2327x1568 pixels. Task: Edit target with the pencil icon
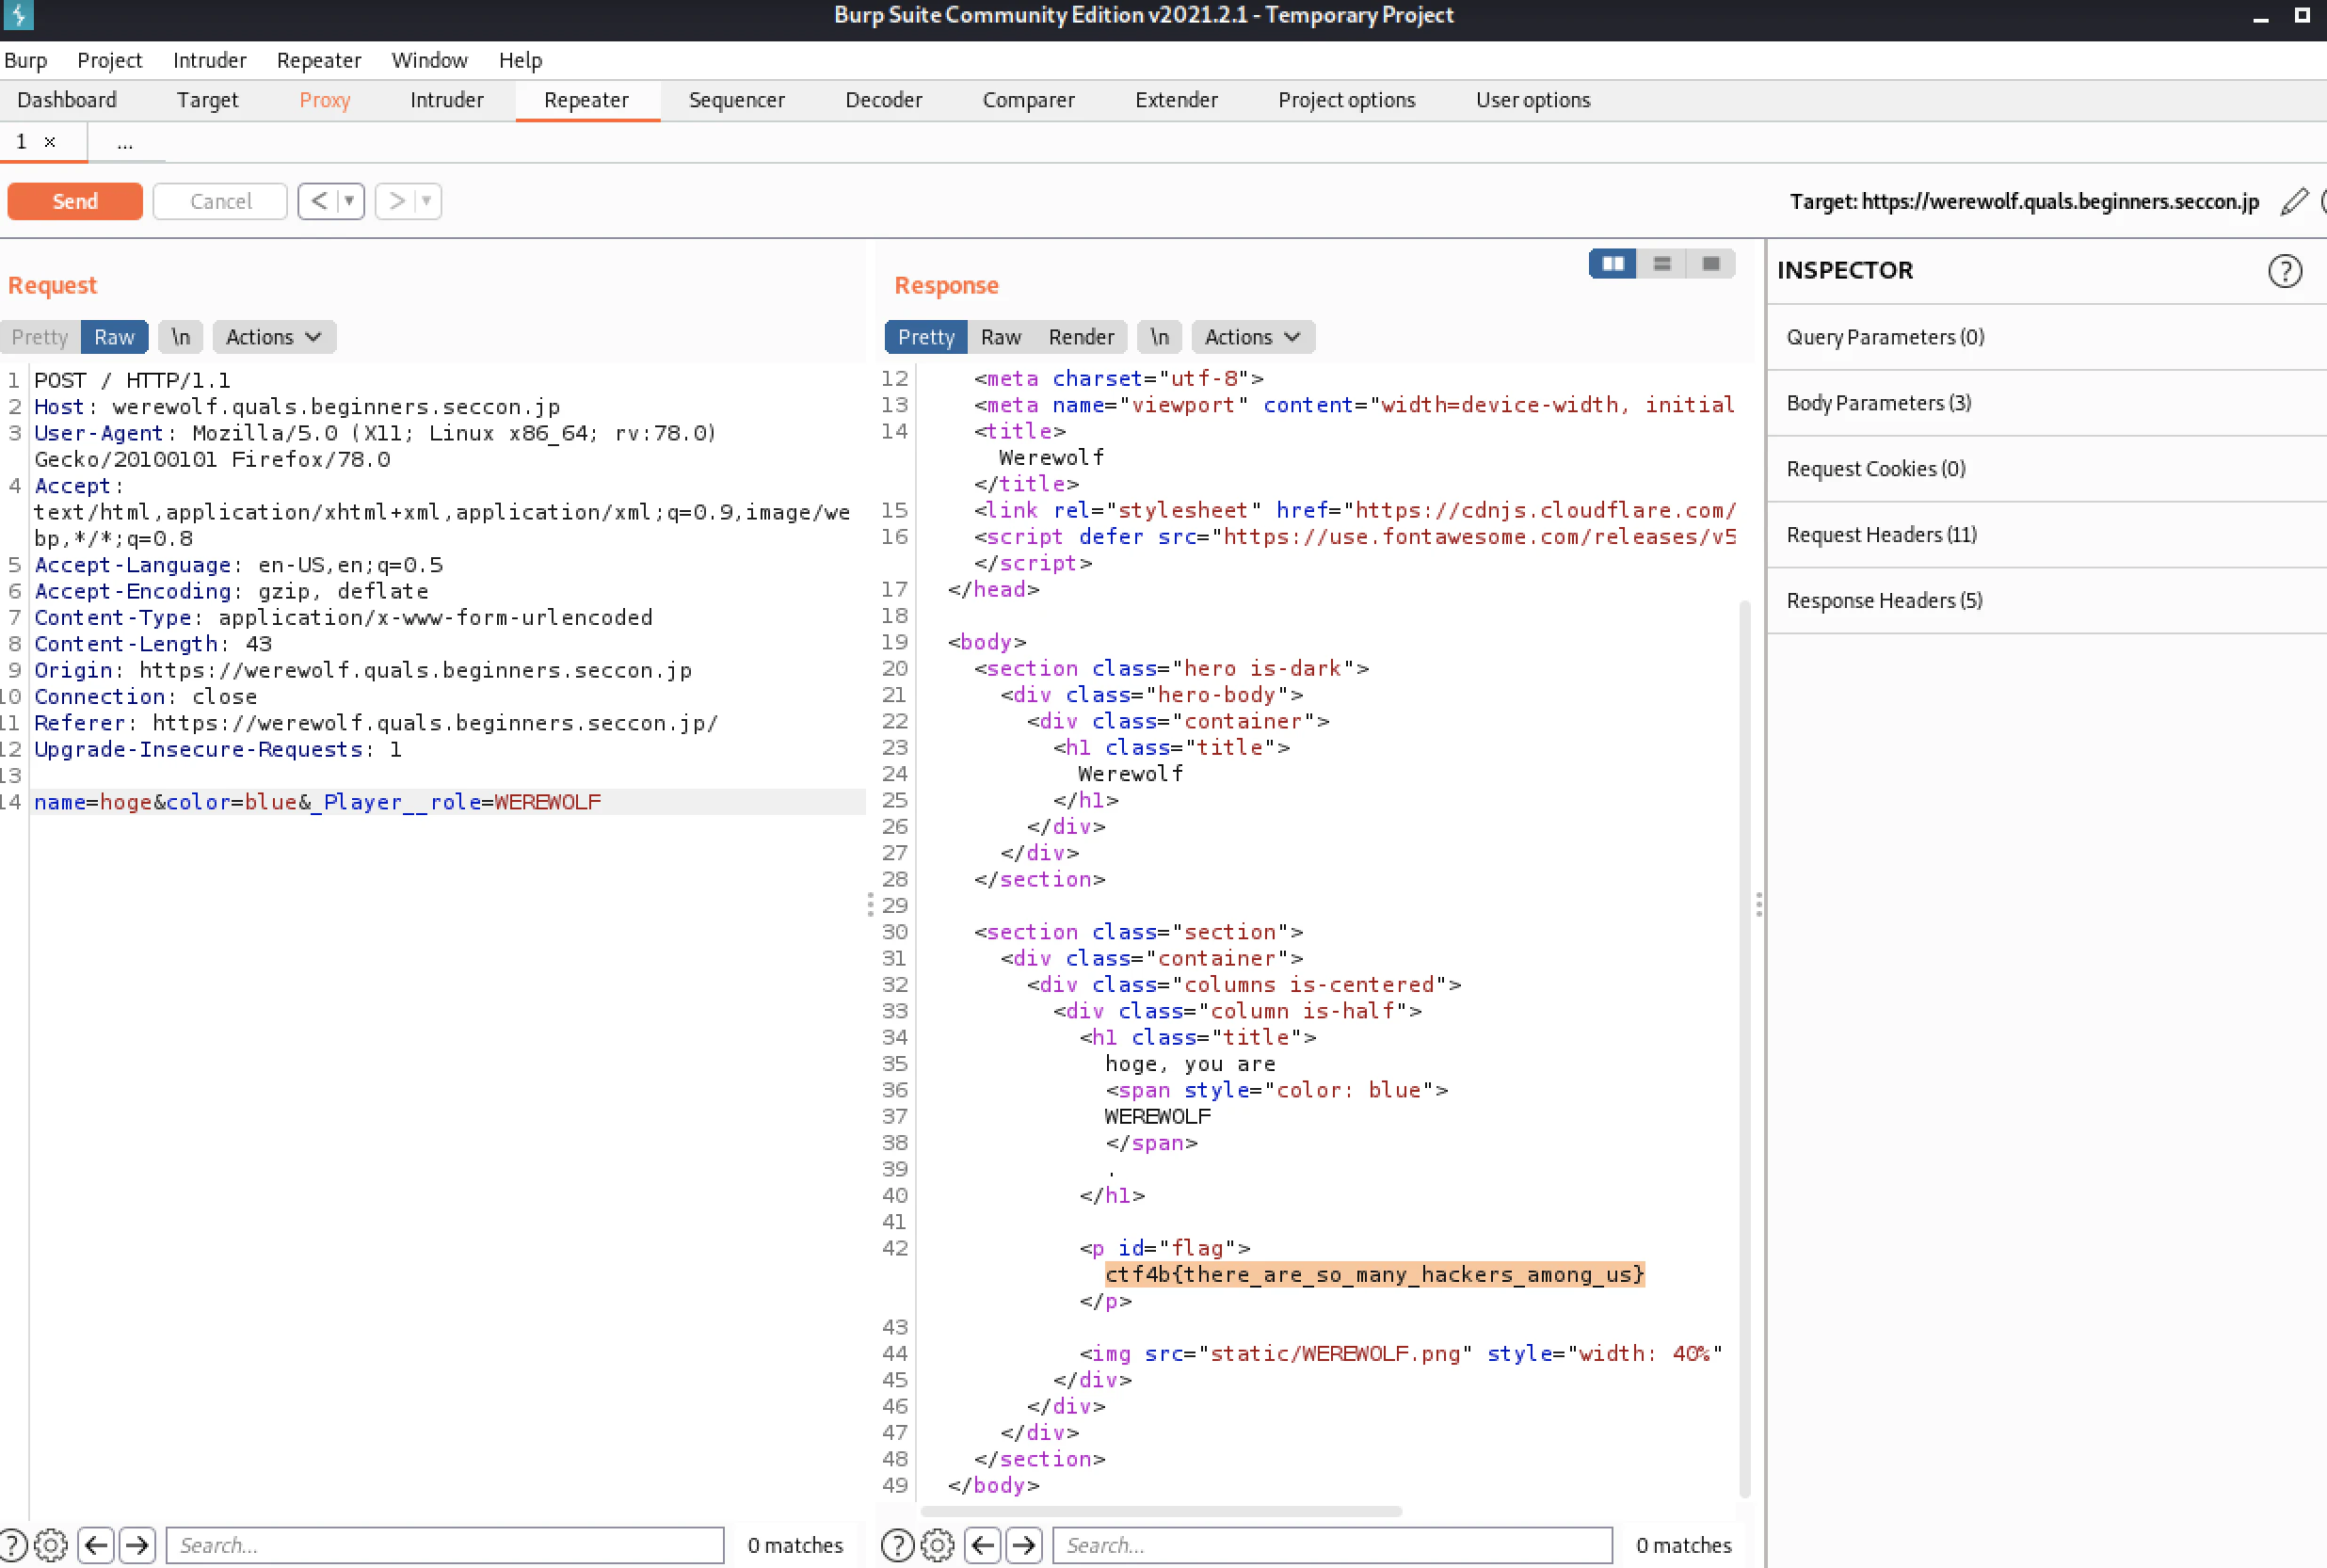[x=2294, y=202]
